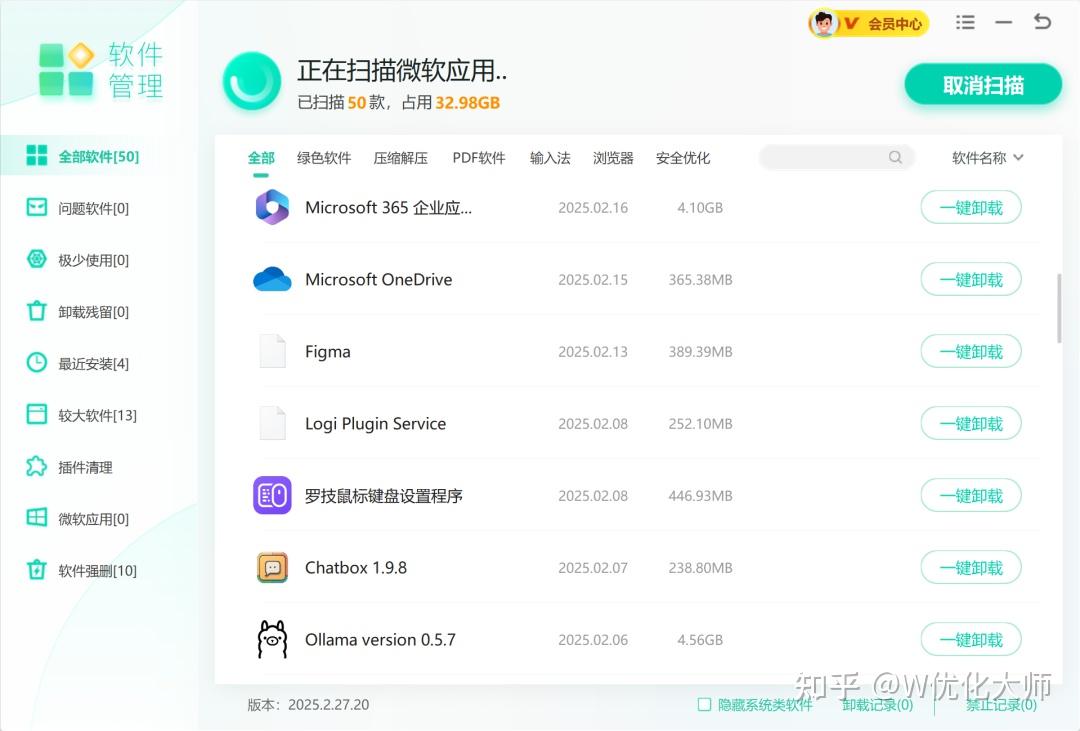Viewport: 1080px width, 731px height.
Task: Click the user avatar icon
Action: [x=823, y=23]
